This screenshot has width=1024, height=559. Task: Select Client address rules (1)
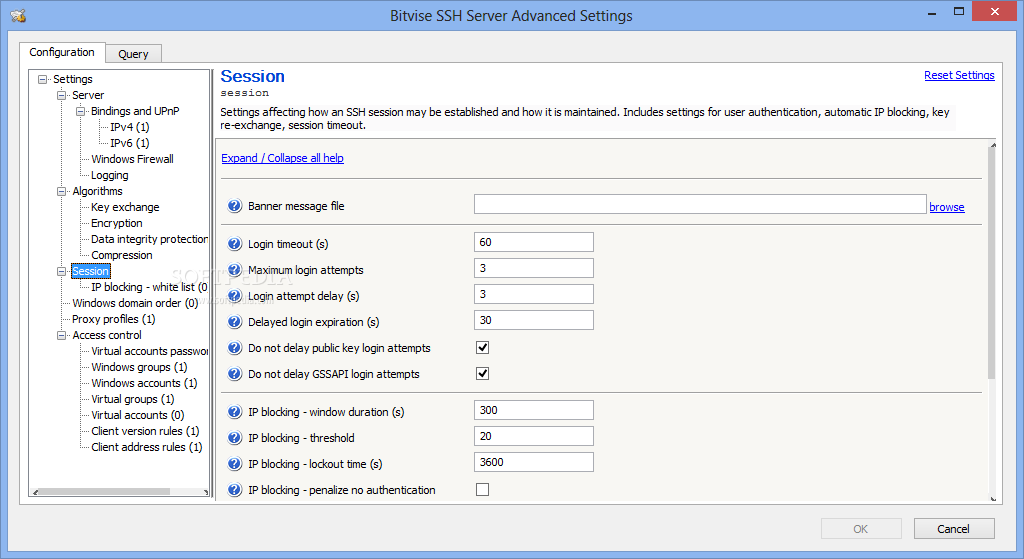[146, 447]
